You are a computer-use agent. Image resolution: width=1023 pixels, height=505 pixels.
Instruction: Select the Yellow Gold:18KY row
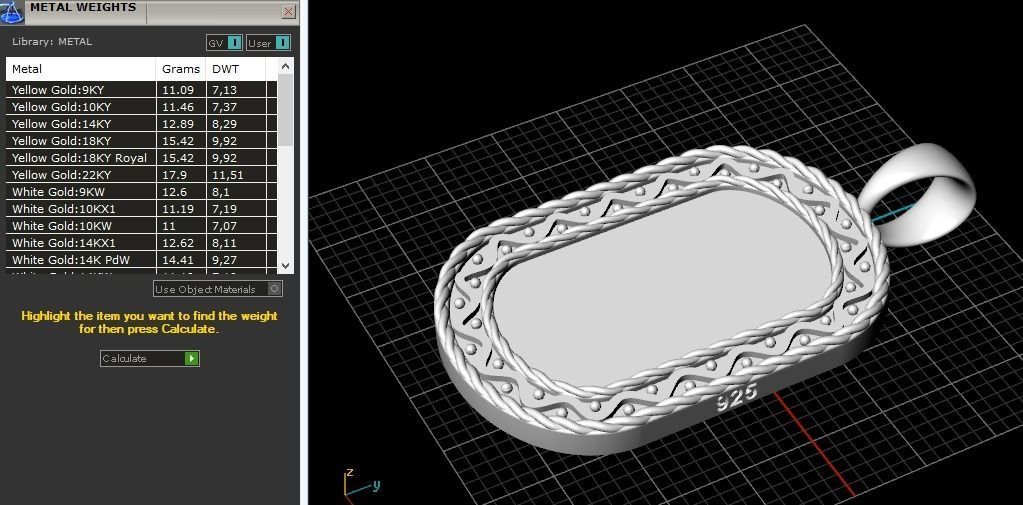click(x=142, y=141)
